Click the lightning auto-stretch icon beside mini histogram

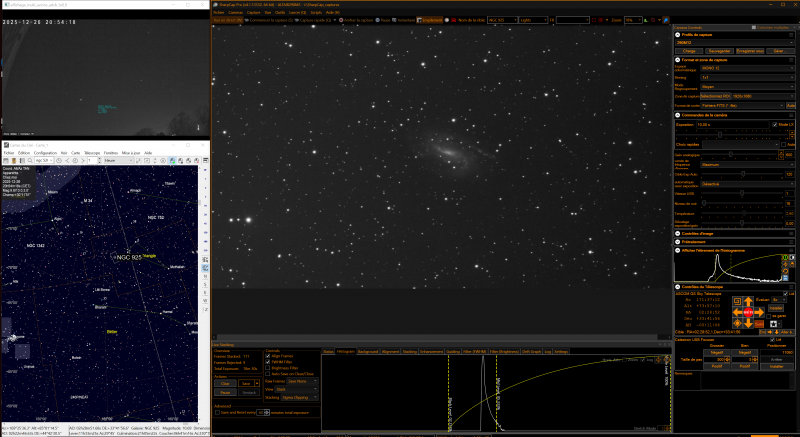786,264
